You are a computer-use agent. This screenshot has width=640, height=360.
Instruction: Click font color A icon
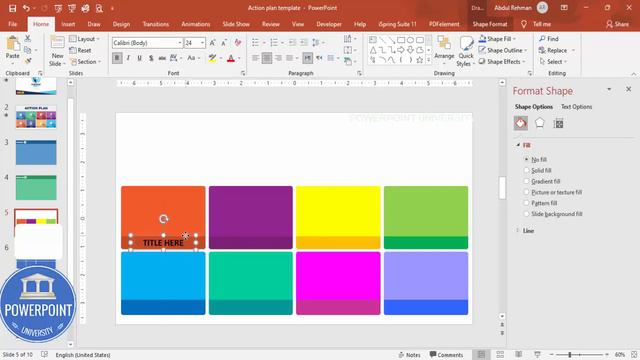[x=231, y=58]
